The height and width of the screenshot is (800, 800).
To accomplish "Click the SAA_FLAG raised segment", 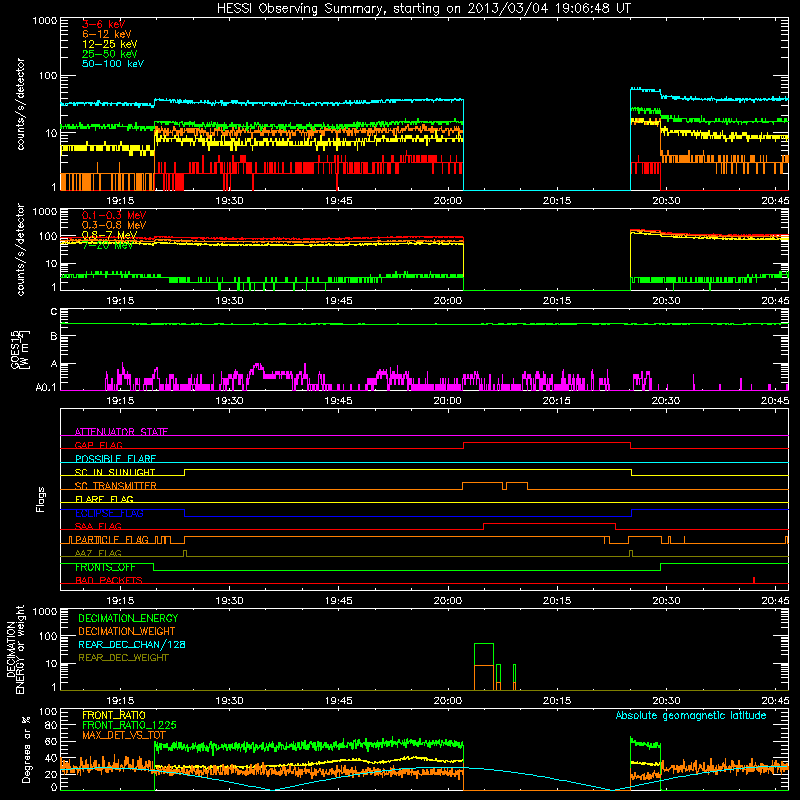I will click(549, 523).
